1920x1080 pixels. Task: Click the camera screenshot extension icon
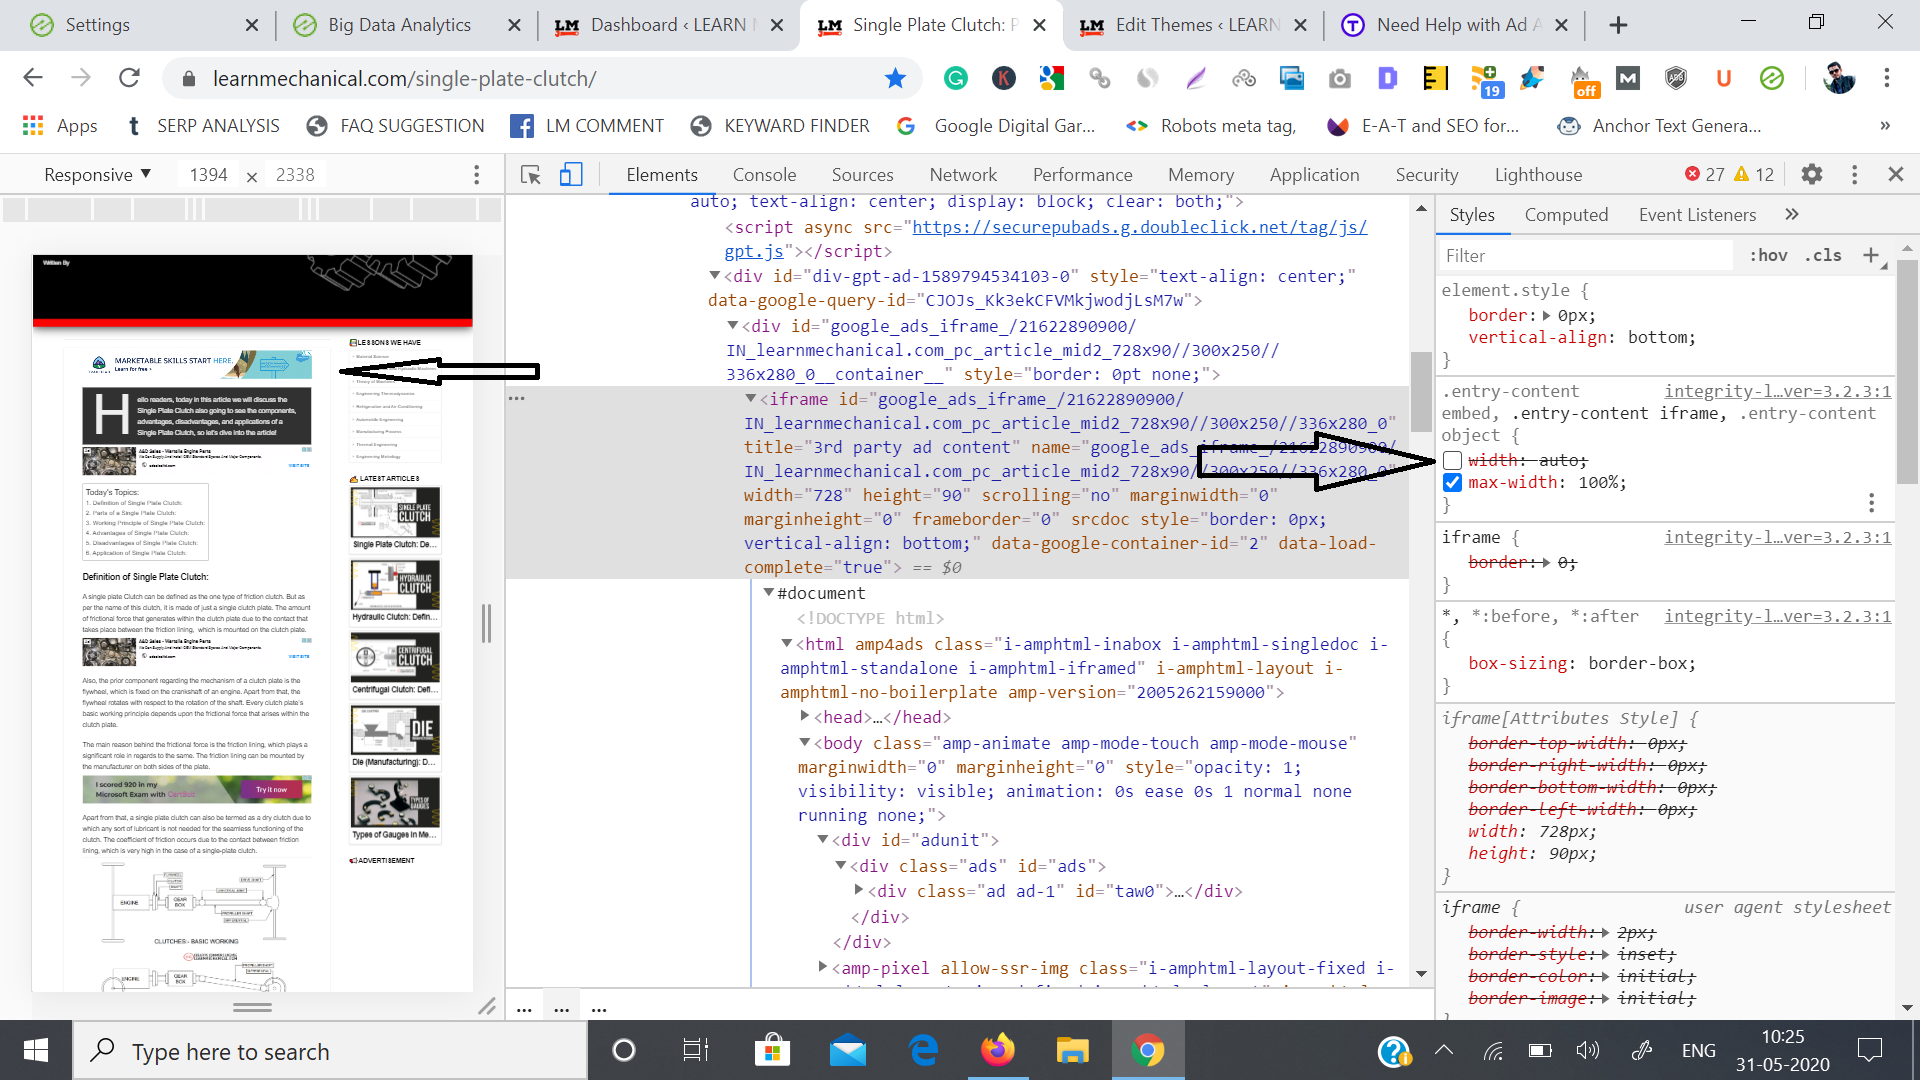click(x=1340, y=78)
